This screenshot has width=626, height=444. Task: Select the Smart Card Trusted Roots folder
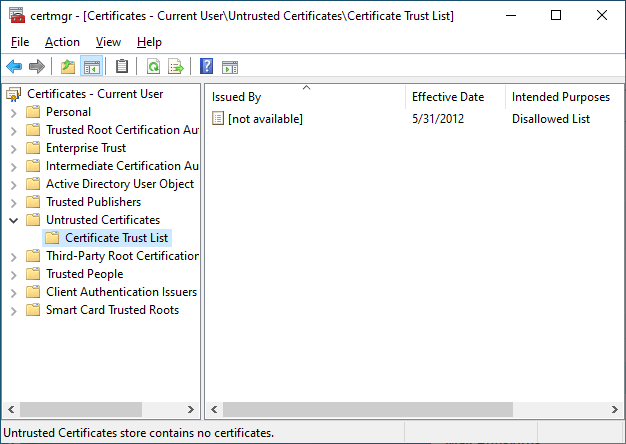point(112,310)
